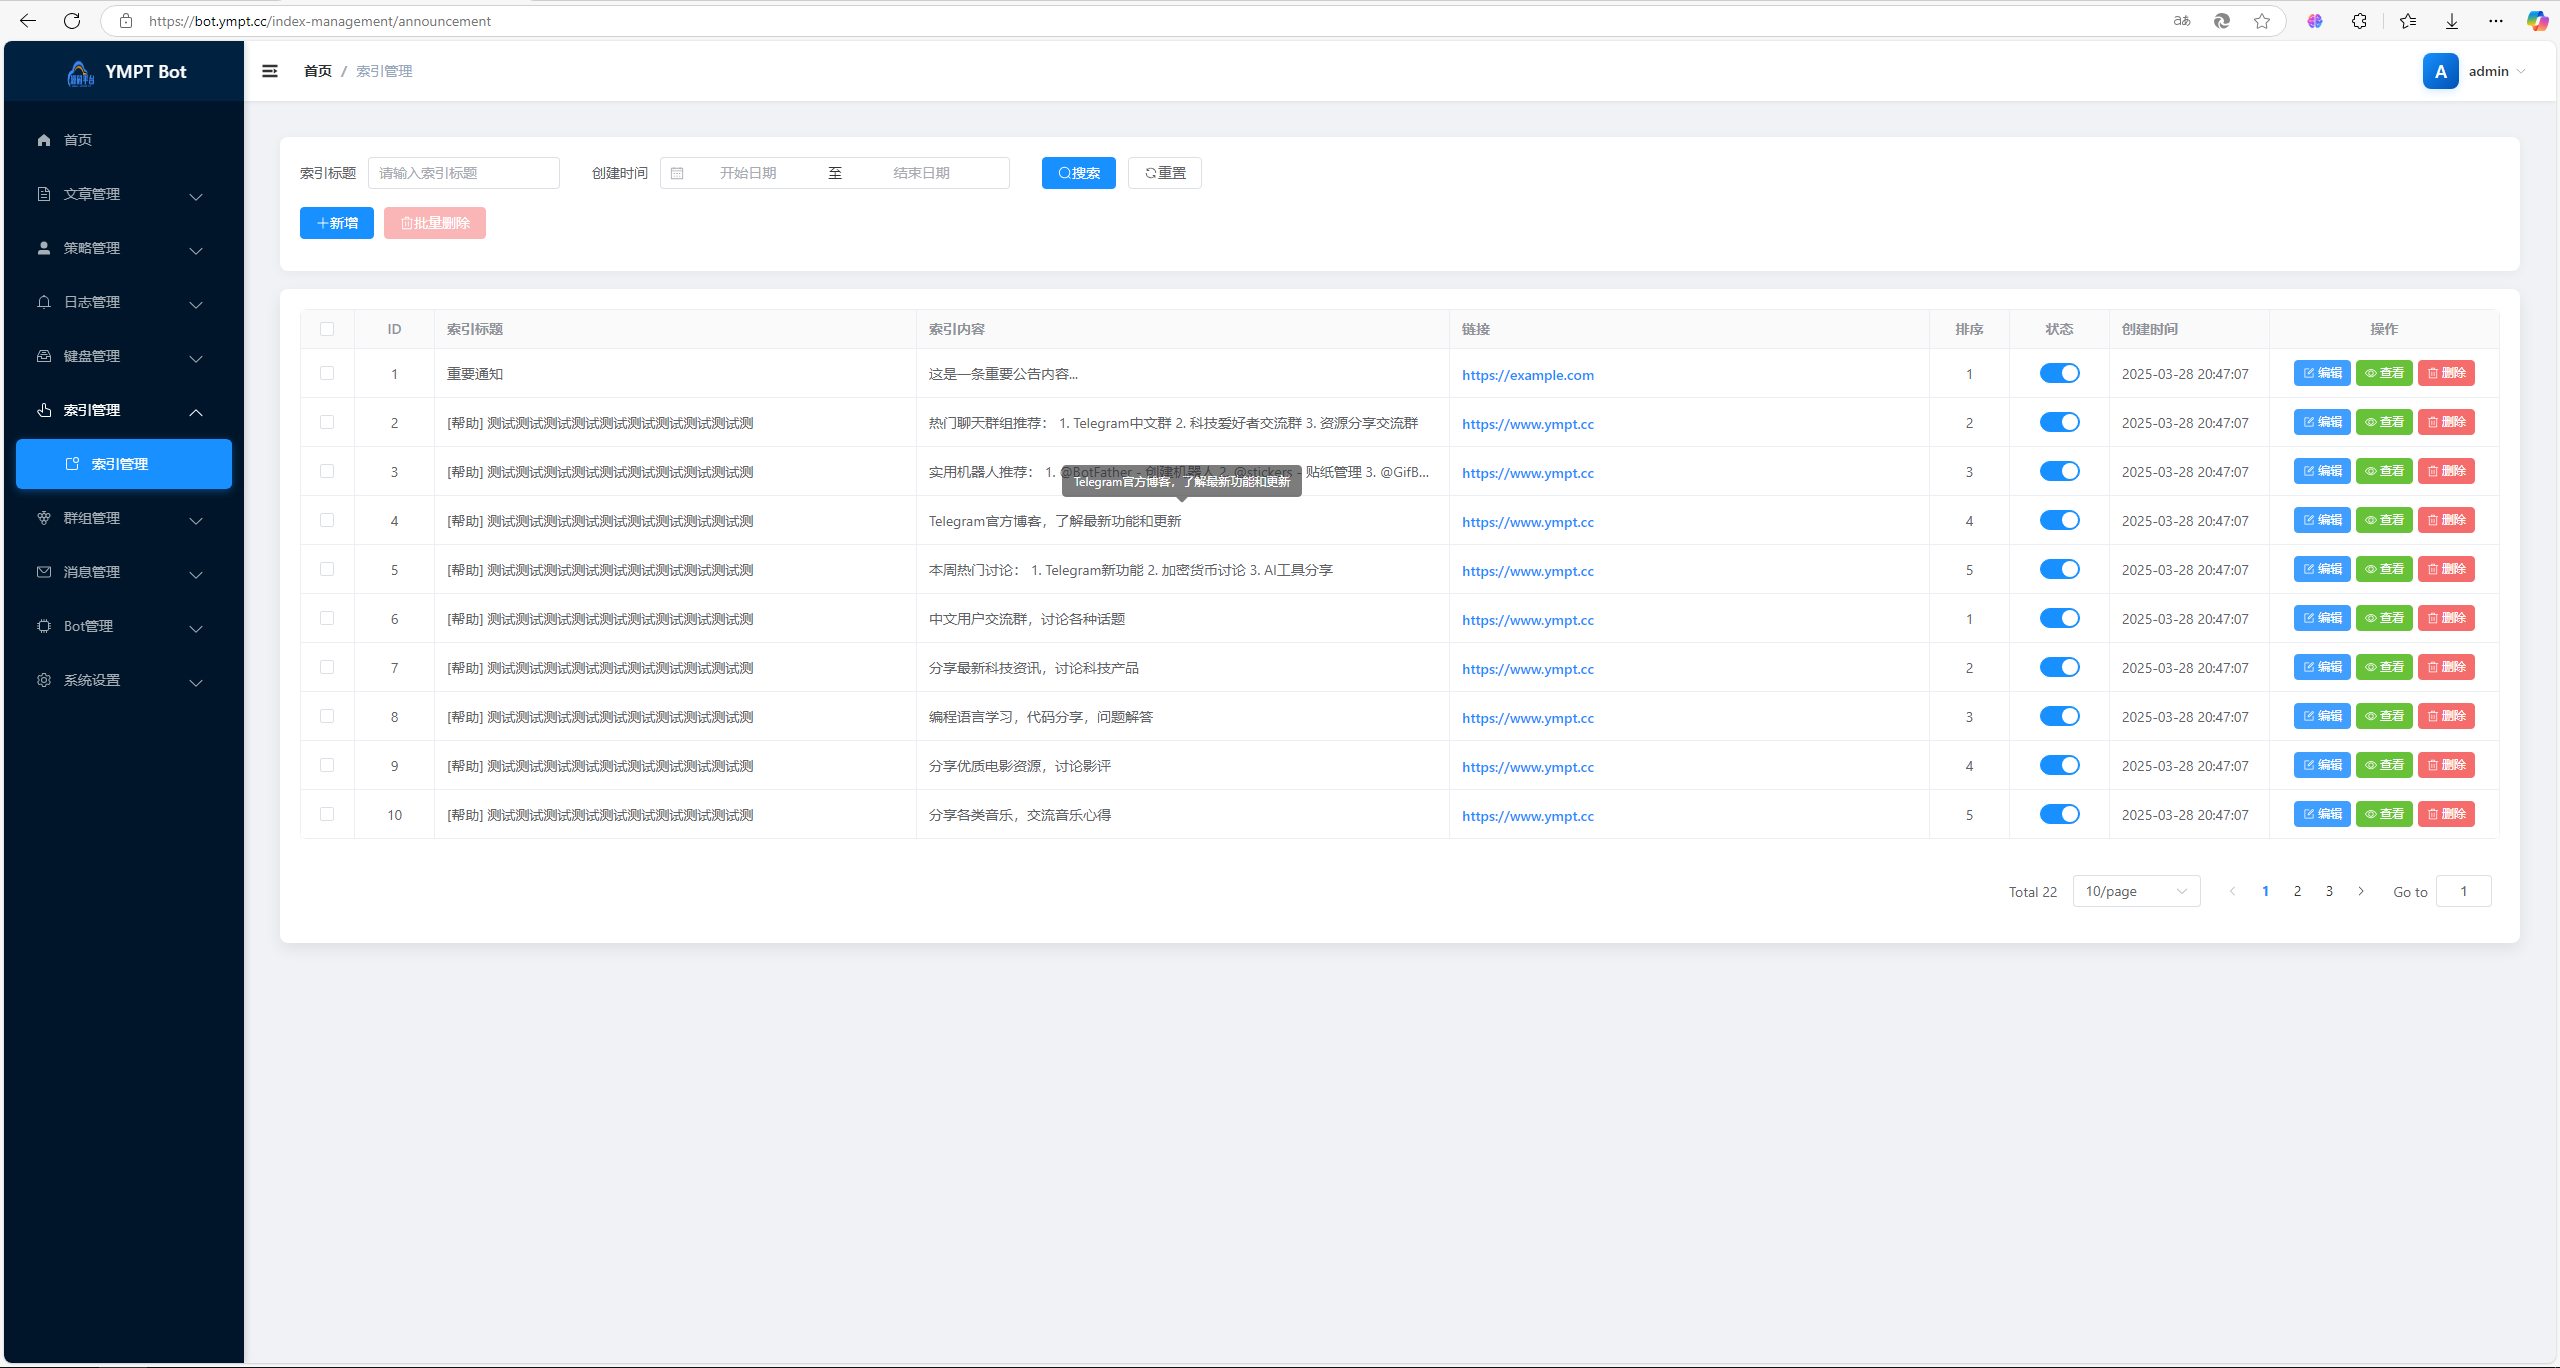This screenshot has height=1368, width=2560.
Task: Click the admin avatar icon
Action: pos(2440,71)
